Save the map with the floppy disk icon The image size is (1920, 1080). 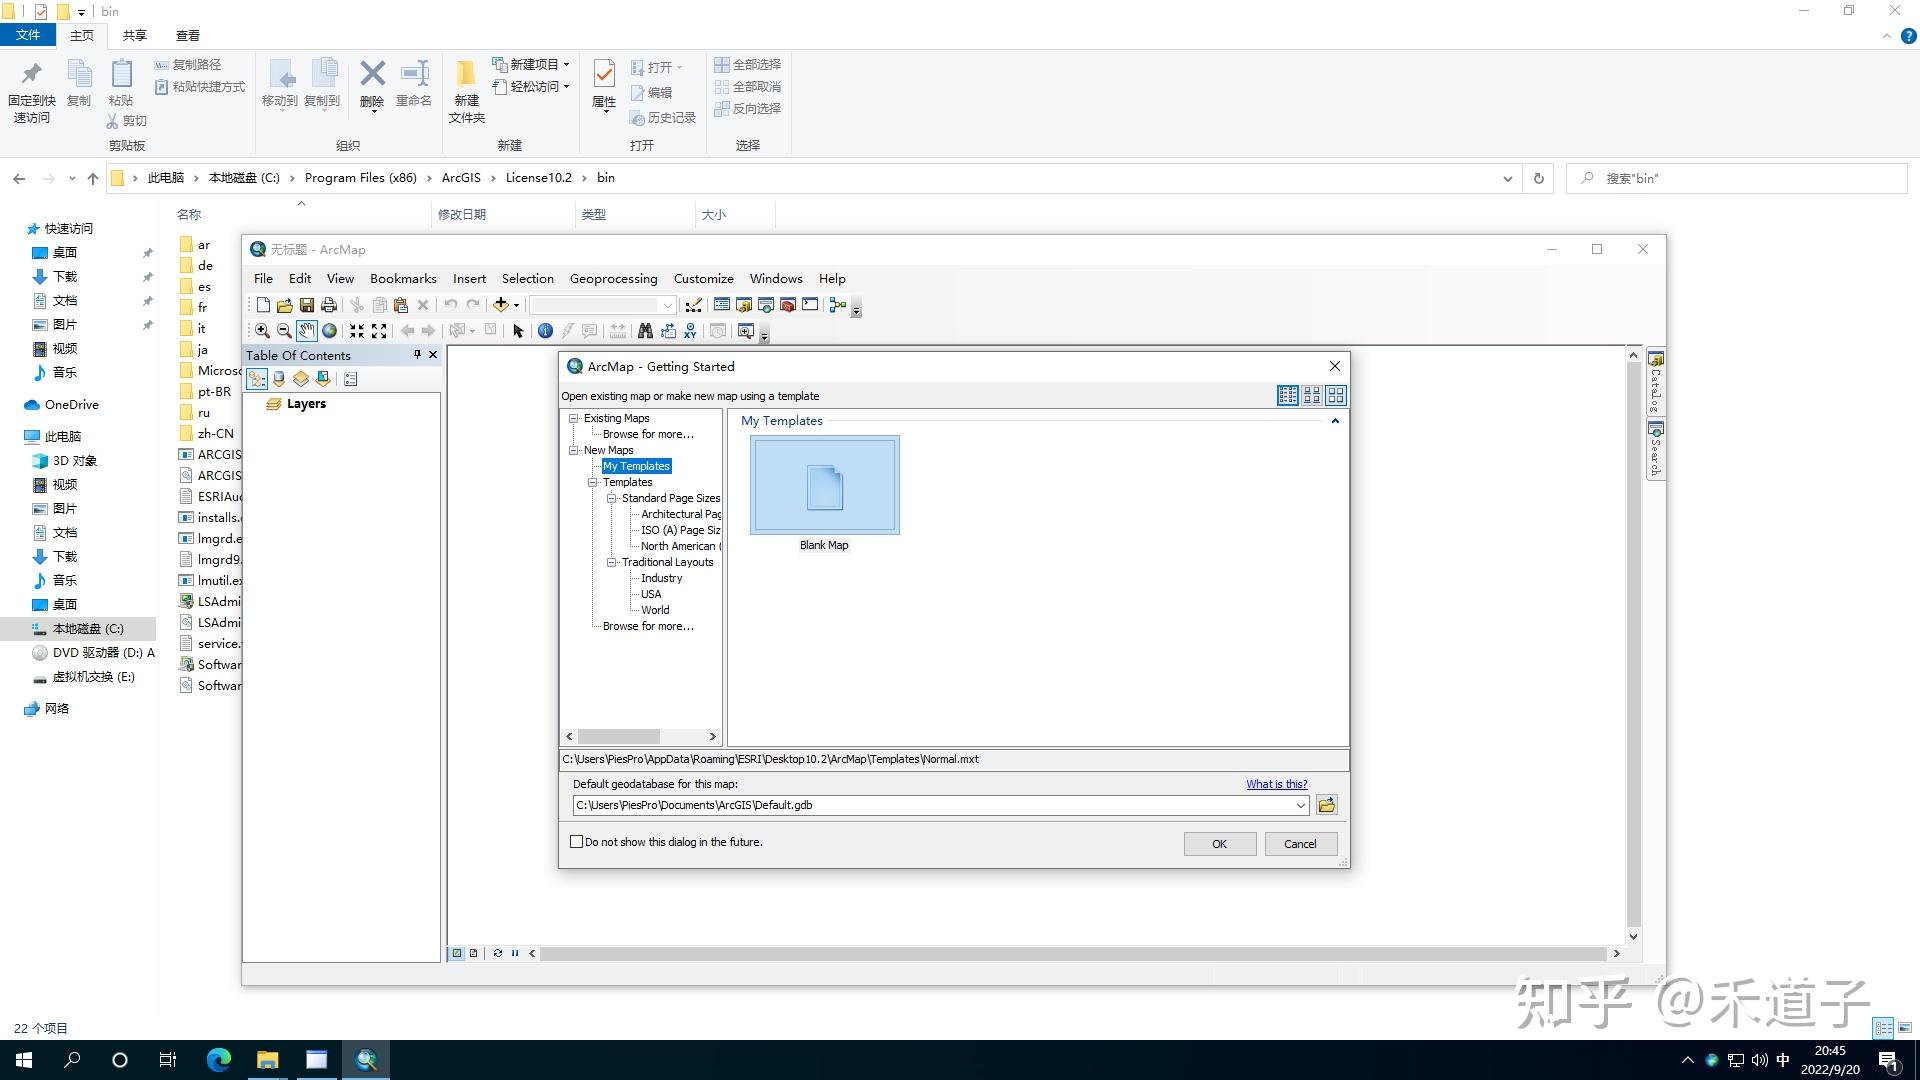(307, 305)
